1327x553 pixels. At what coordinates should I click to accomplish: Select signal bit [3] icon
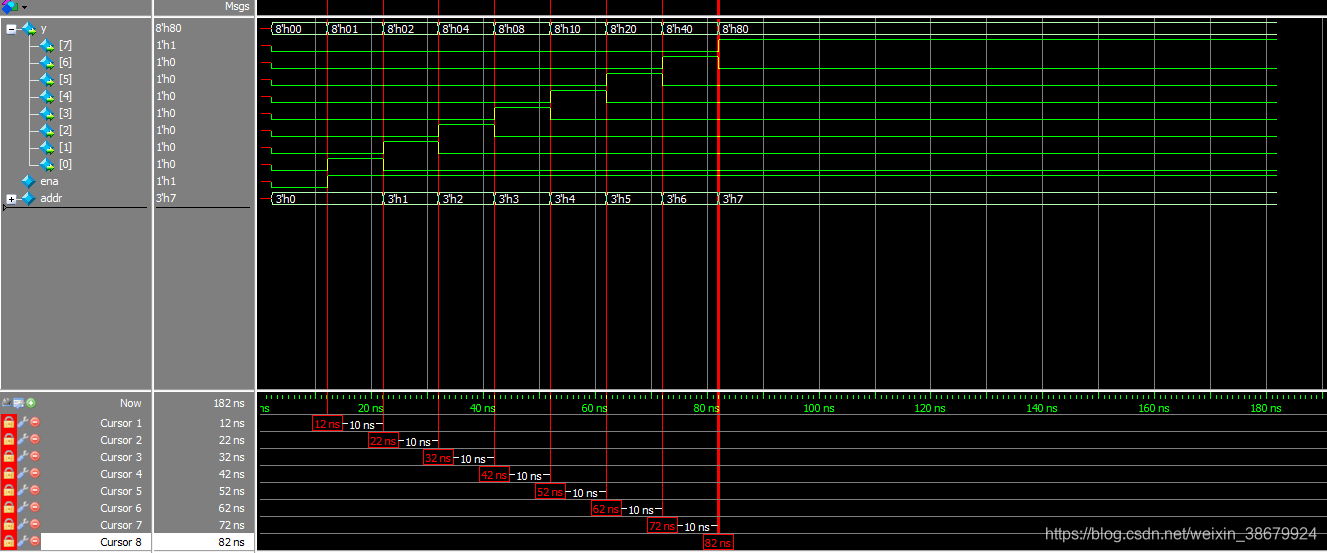tap(47, 113)
